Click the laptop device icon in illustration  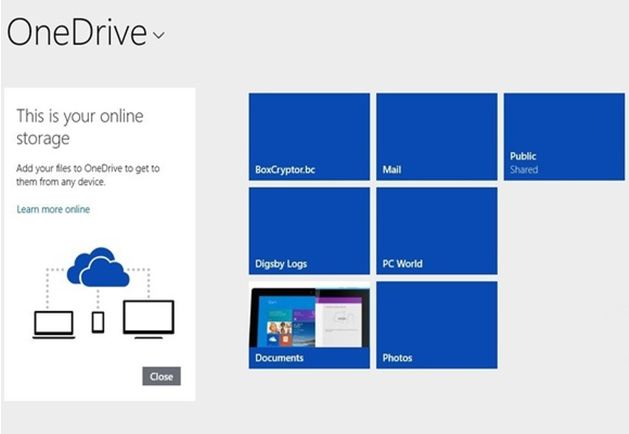tap(54, 324)
